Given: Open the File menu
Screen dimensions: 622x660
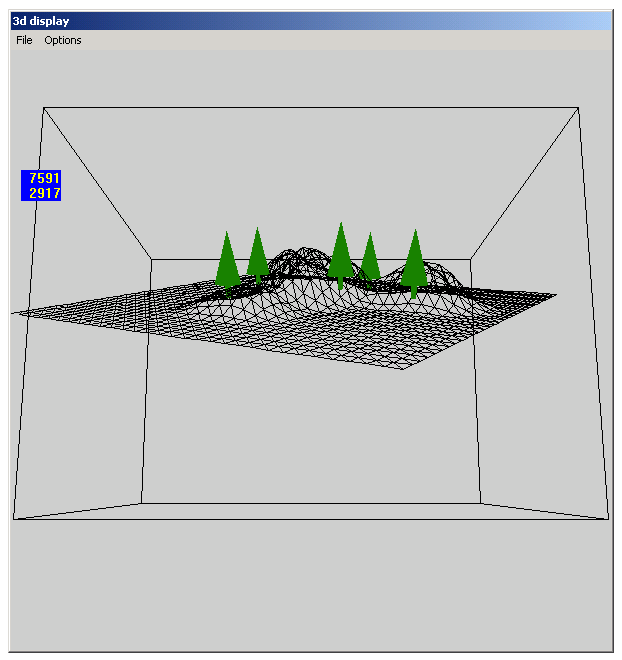Looking at the screenshot, I should pos(24,40).
